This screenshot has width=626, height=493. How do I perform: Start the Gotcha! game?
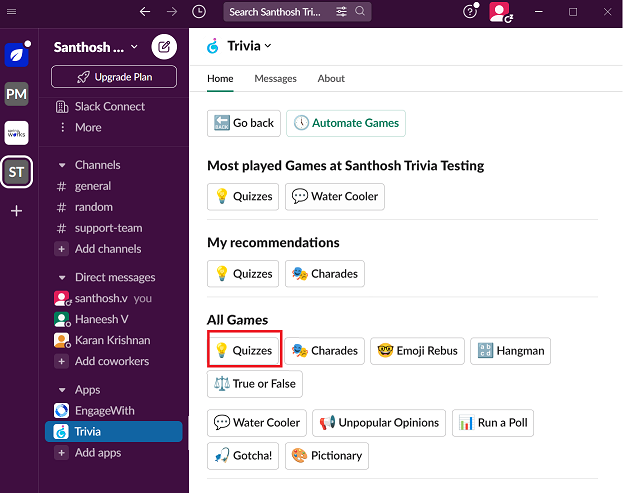point(243,456)
